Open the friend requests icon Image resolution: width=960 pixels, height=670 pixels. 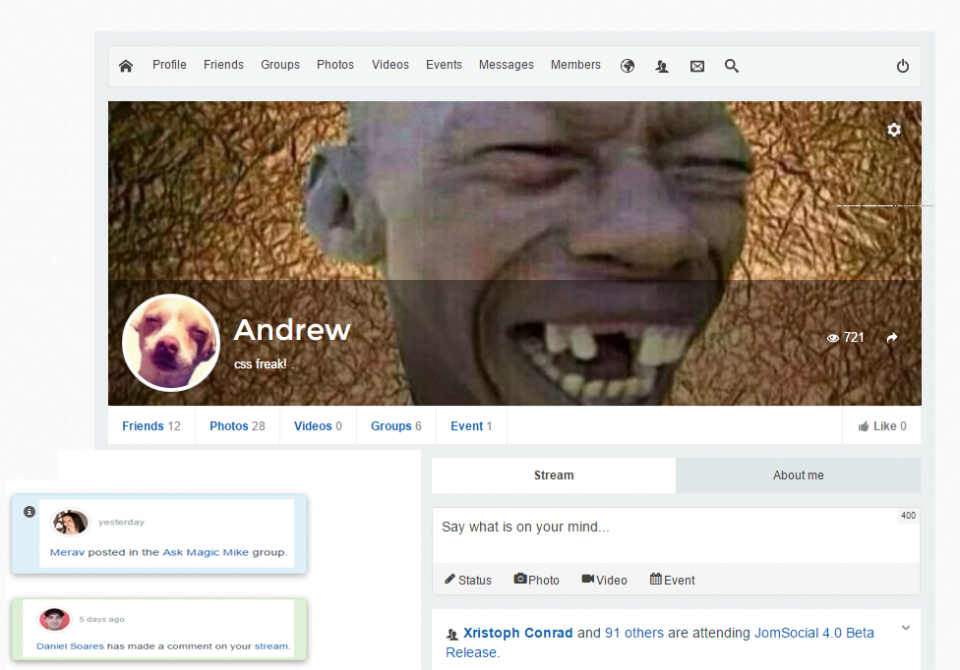pyautogui.click(x=662, y=66)
